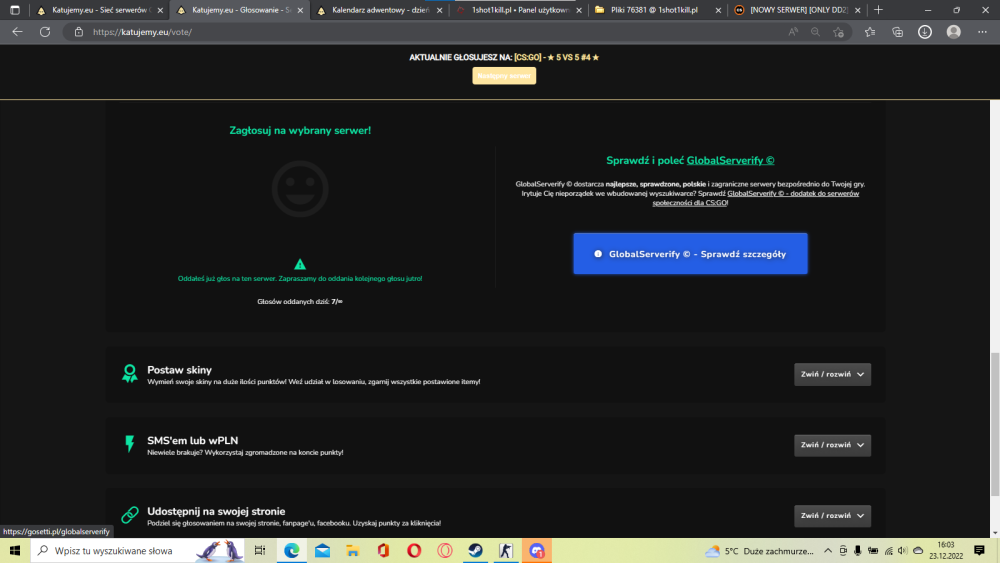The image size is (1000, 563).
Task: Open GlobalServerify © heading link
Action: (x=730, y=161)
